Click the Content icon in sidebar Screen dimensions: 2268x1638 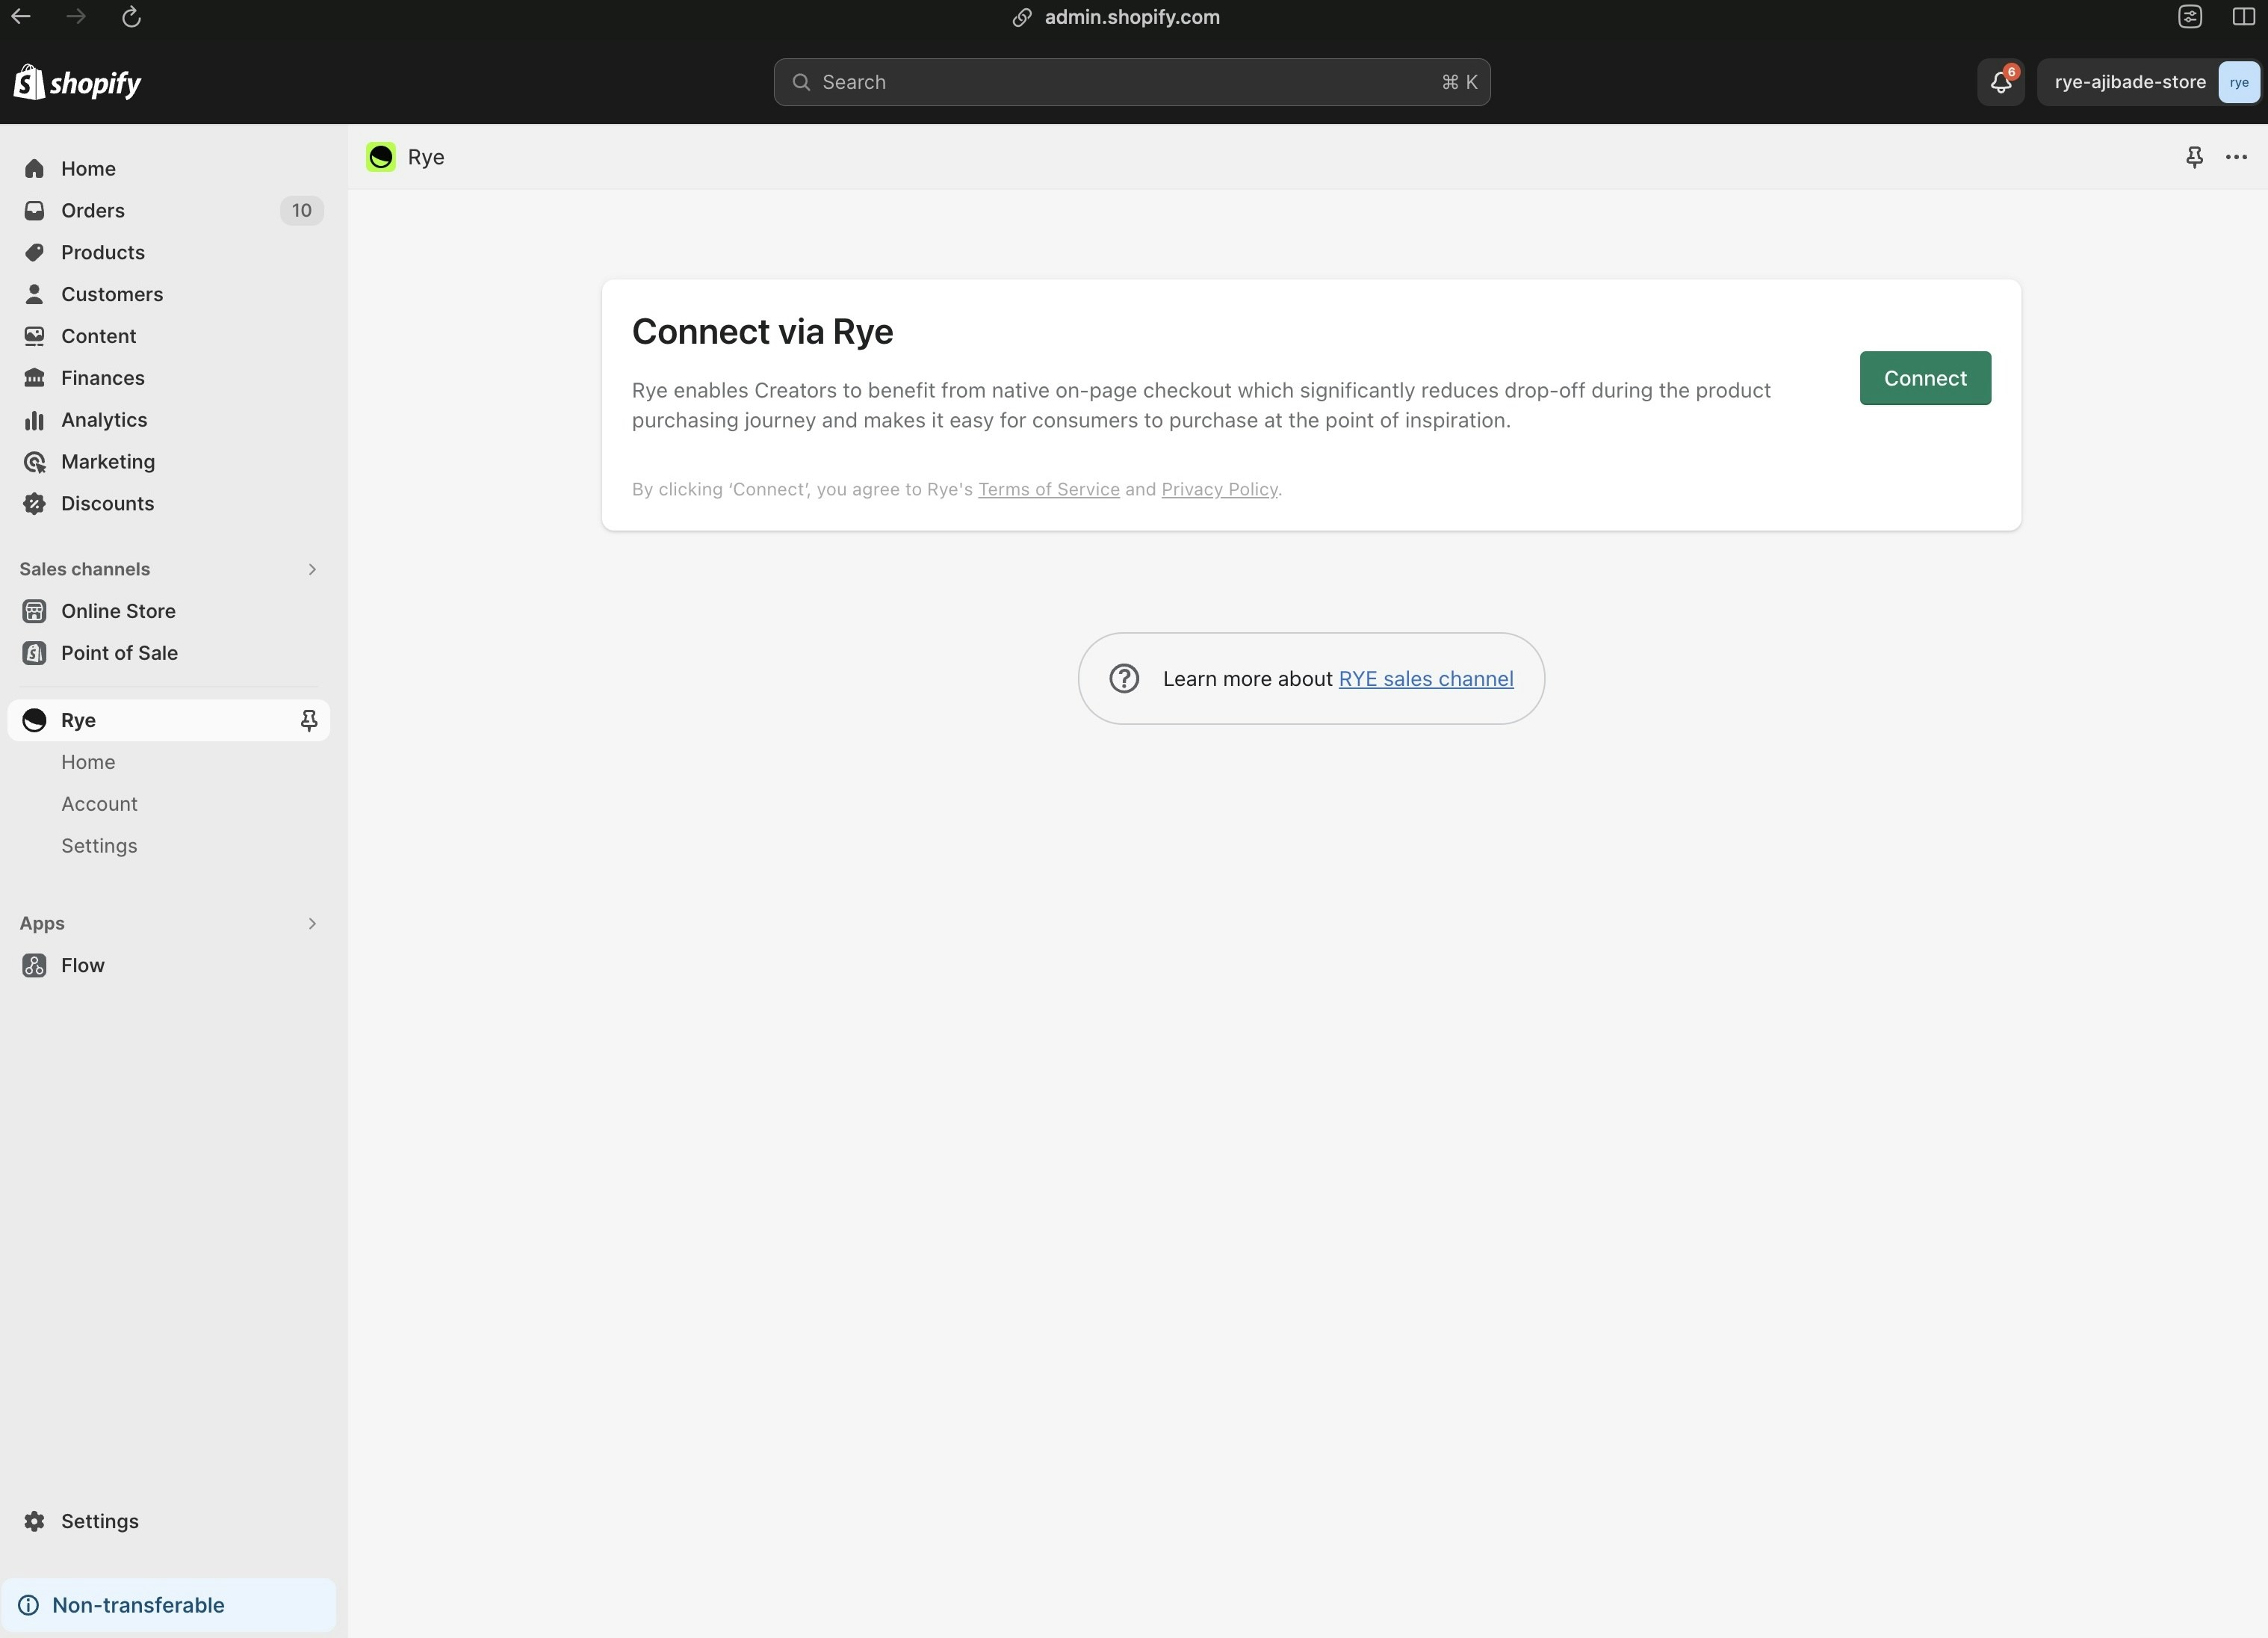(34, 336)
